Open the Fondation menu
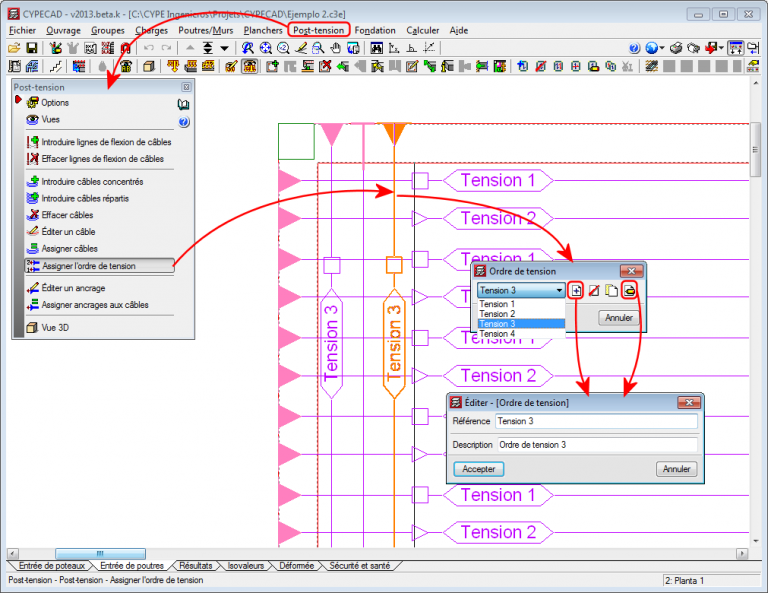Image resolution: width=768 pixels, height=593 pixels. click(375, 30)
